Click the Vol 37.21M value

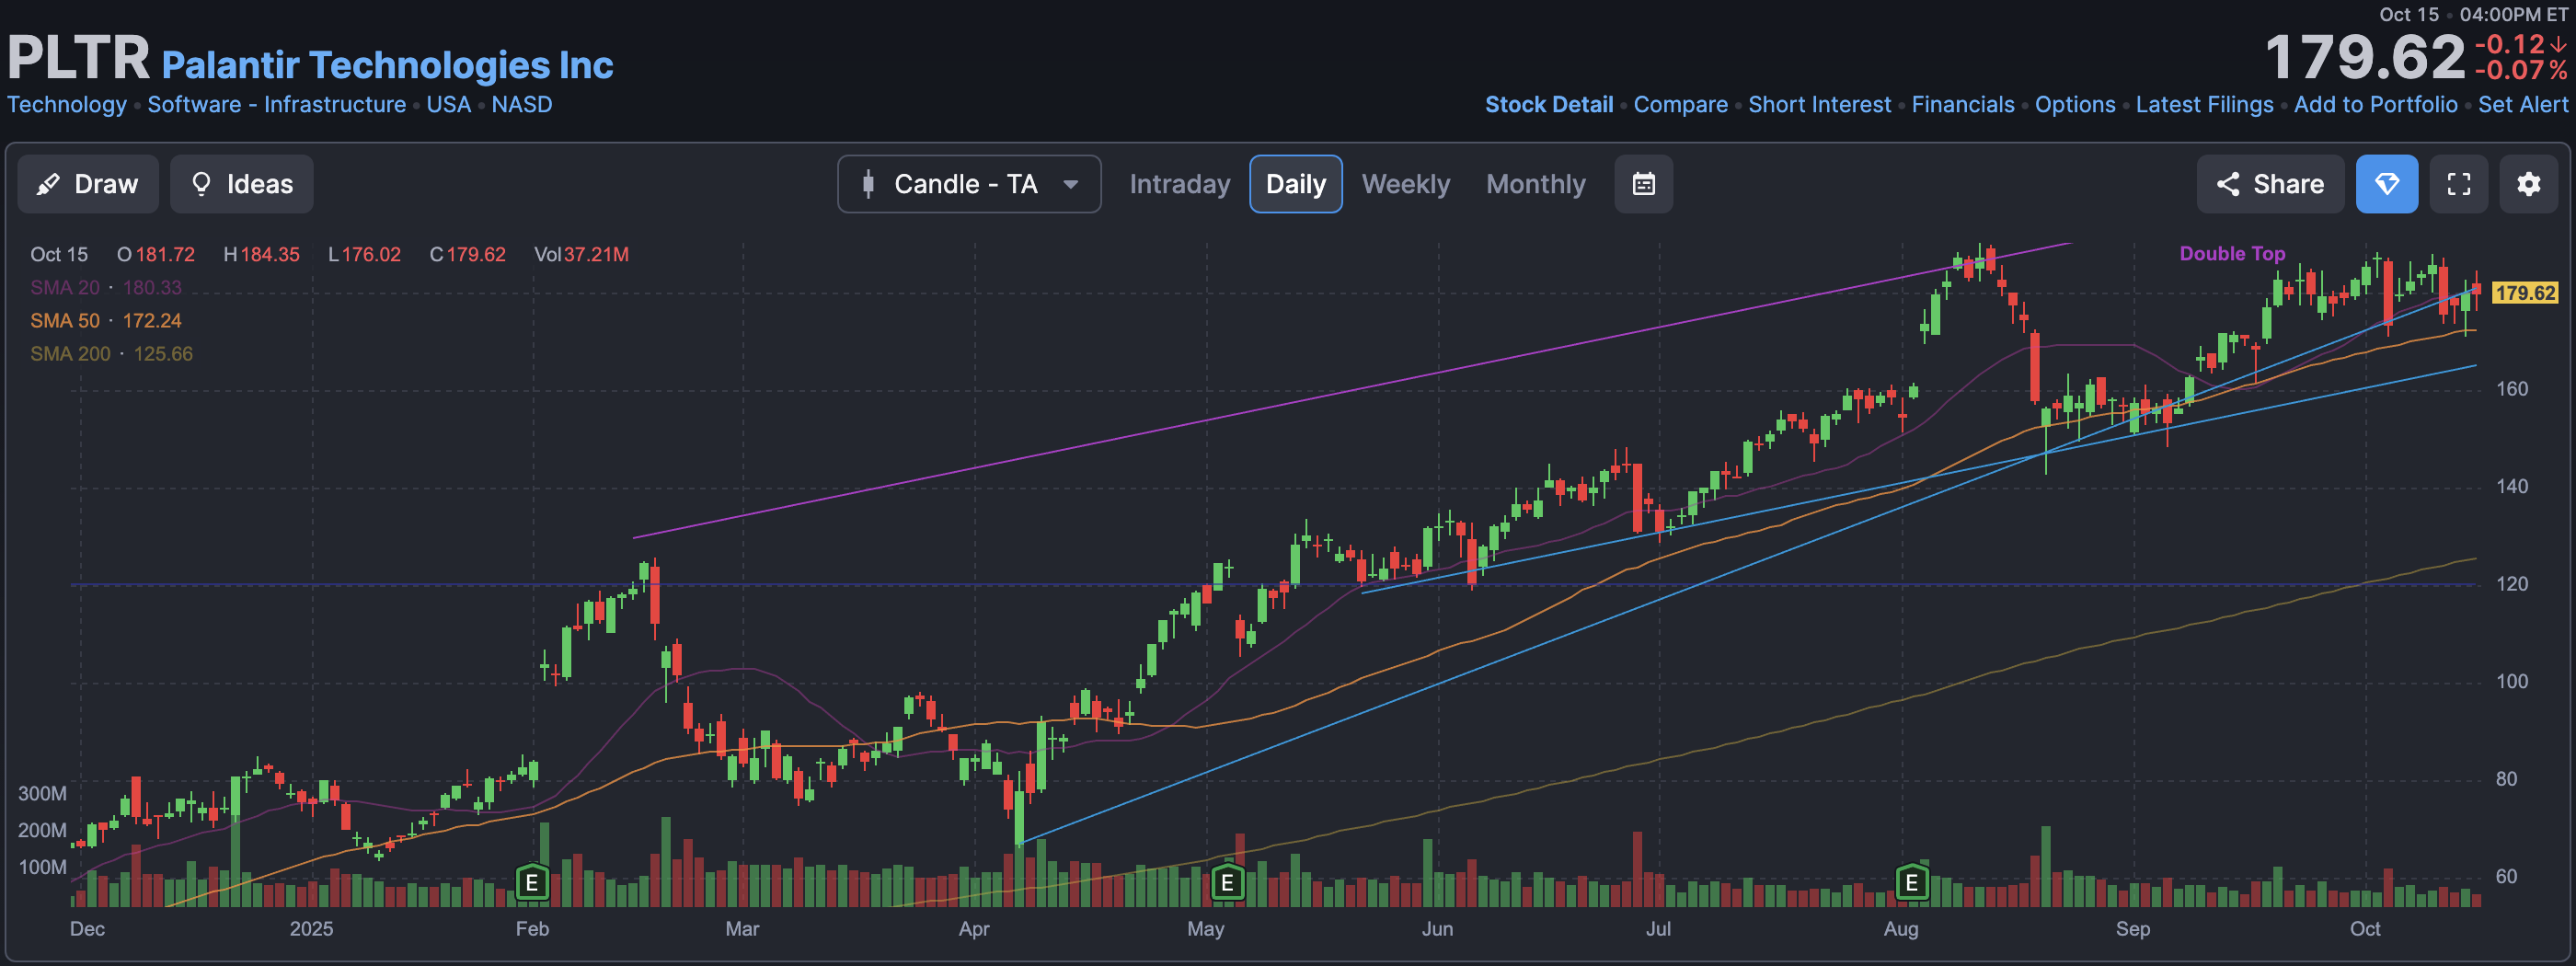pos(596,254)
